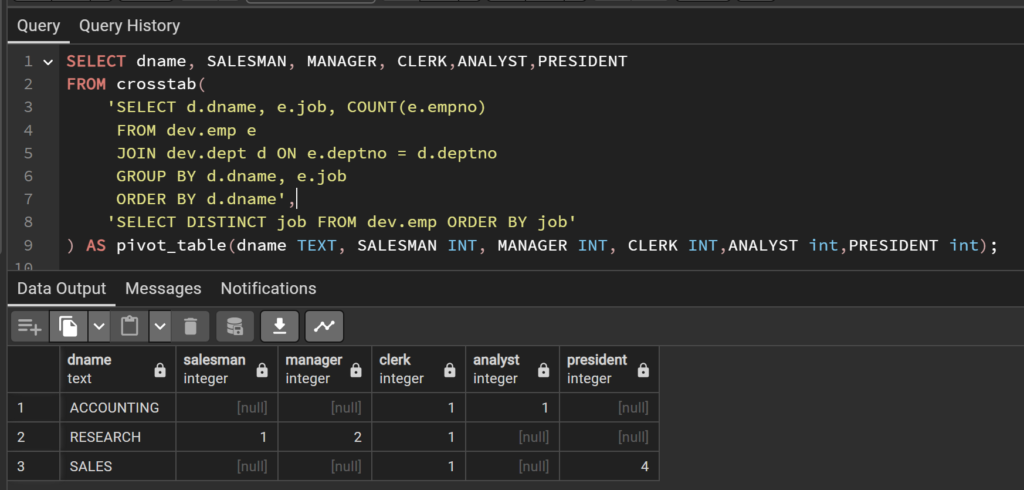1024x490 pixels.
Task: Click the lock icon in manager column
Action: pos(356,370)
